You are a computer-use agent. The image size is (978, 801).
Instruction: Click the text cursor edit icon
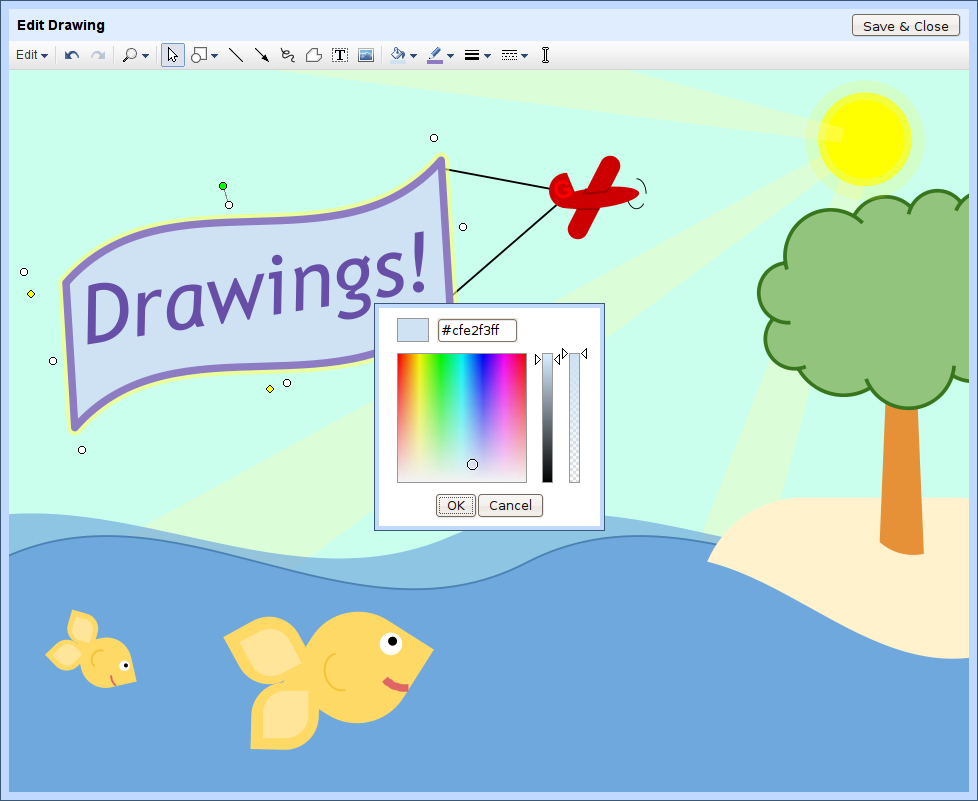point(546,55)
